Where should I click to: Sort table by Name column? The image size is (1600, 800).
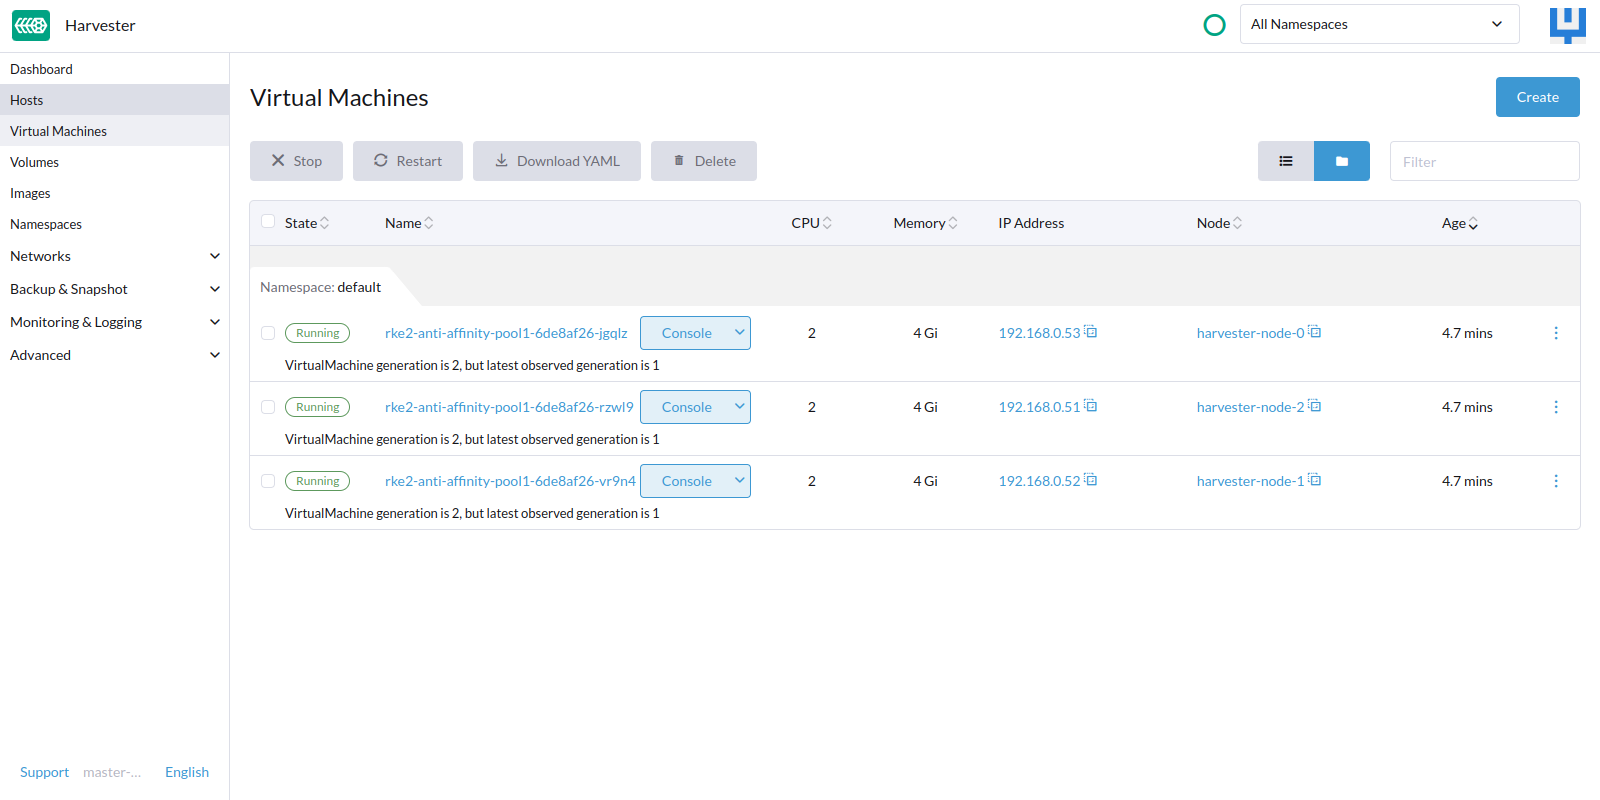click(x=409, y=223)
